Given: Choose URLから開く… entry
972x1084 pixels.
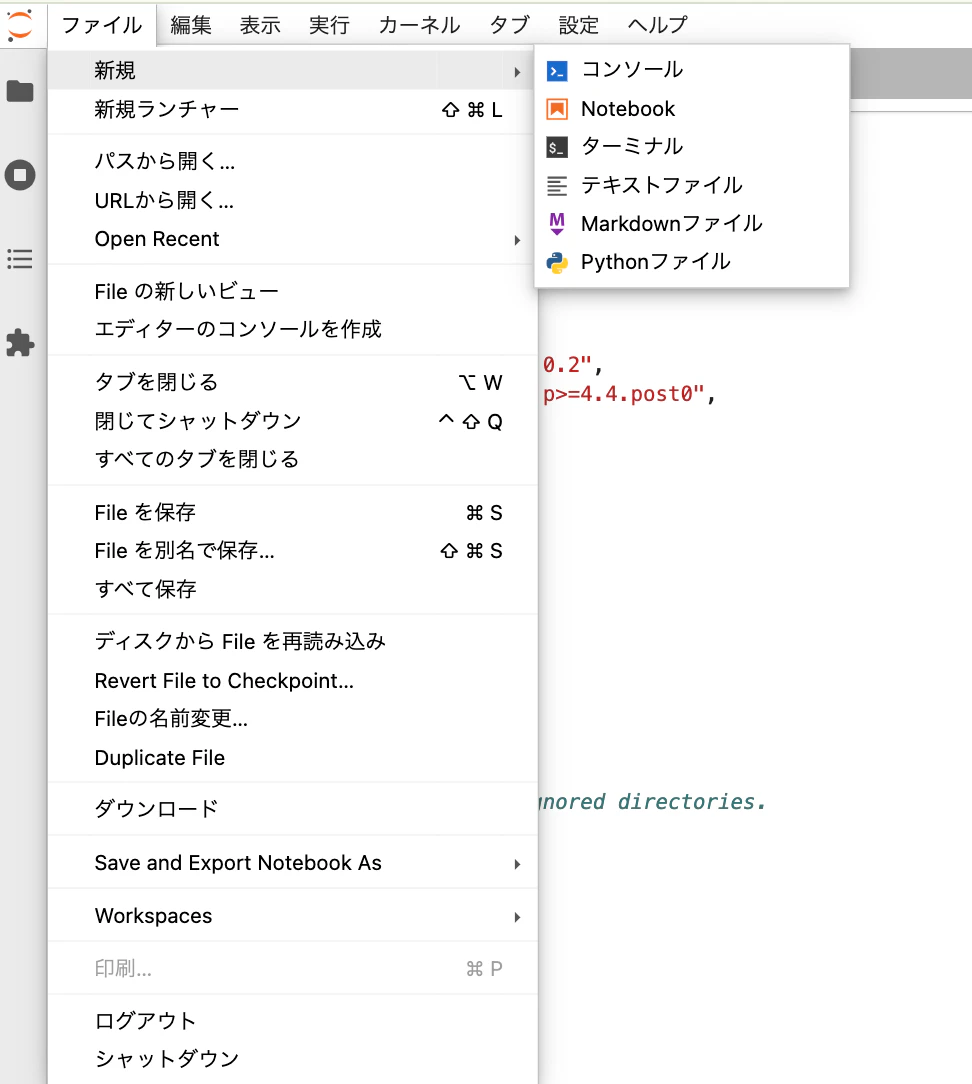Looking at the screenshot, I should [292, 200].
